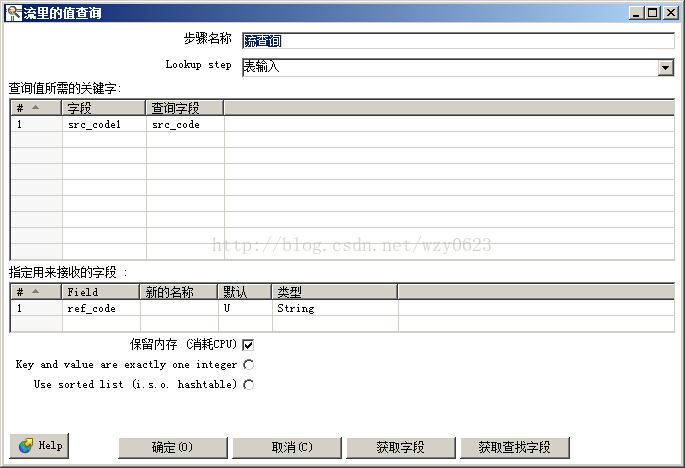Screen dimensions: 685x468
Task: Select row 1 number in receive-fields table
Action: click(x=36, y=309)
